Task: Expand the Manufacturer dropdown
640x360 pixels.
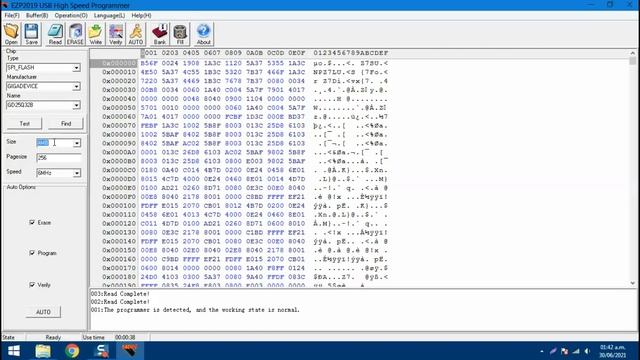Action: pyautogui.click(x=76, y=87)
